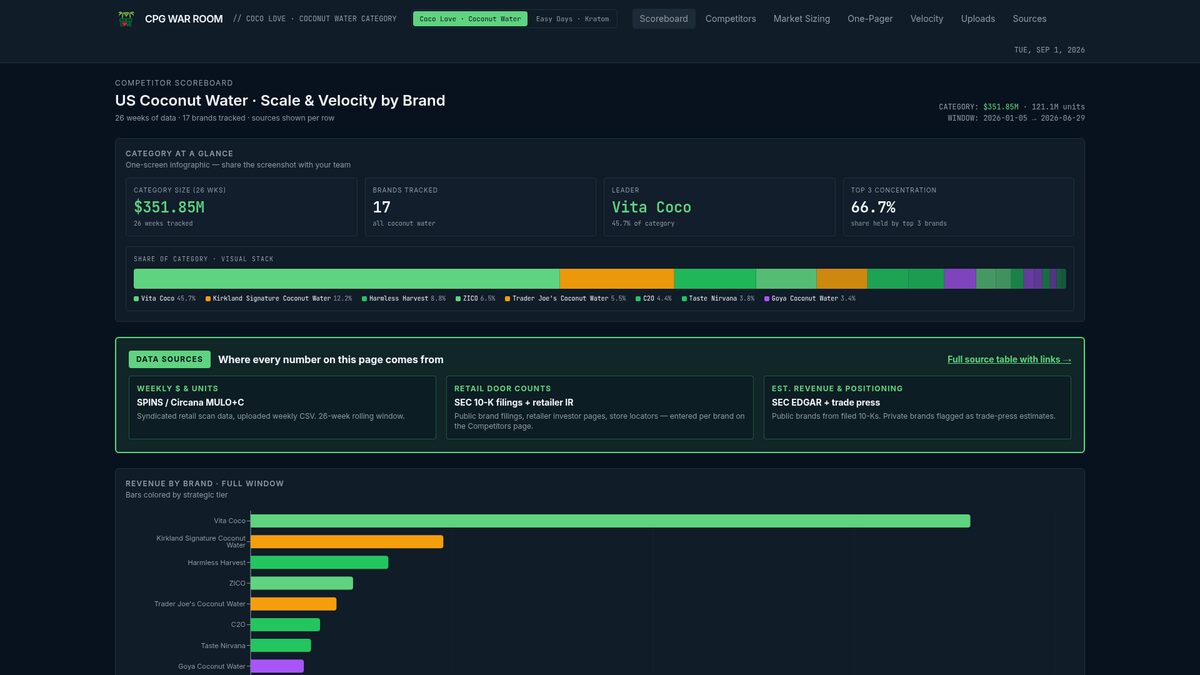
Task: Click the Taste Nirvana 3.8% legend entry
Action: pyautogui.click(x=718, y=298)
